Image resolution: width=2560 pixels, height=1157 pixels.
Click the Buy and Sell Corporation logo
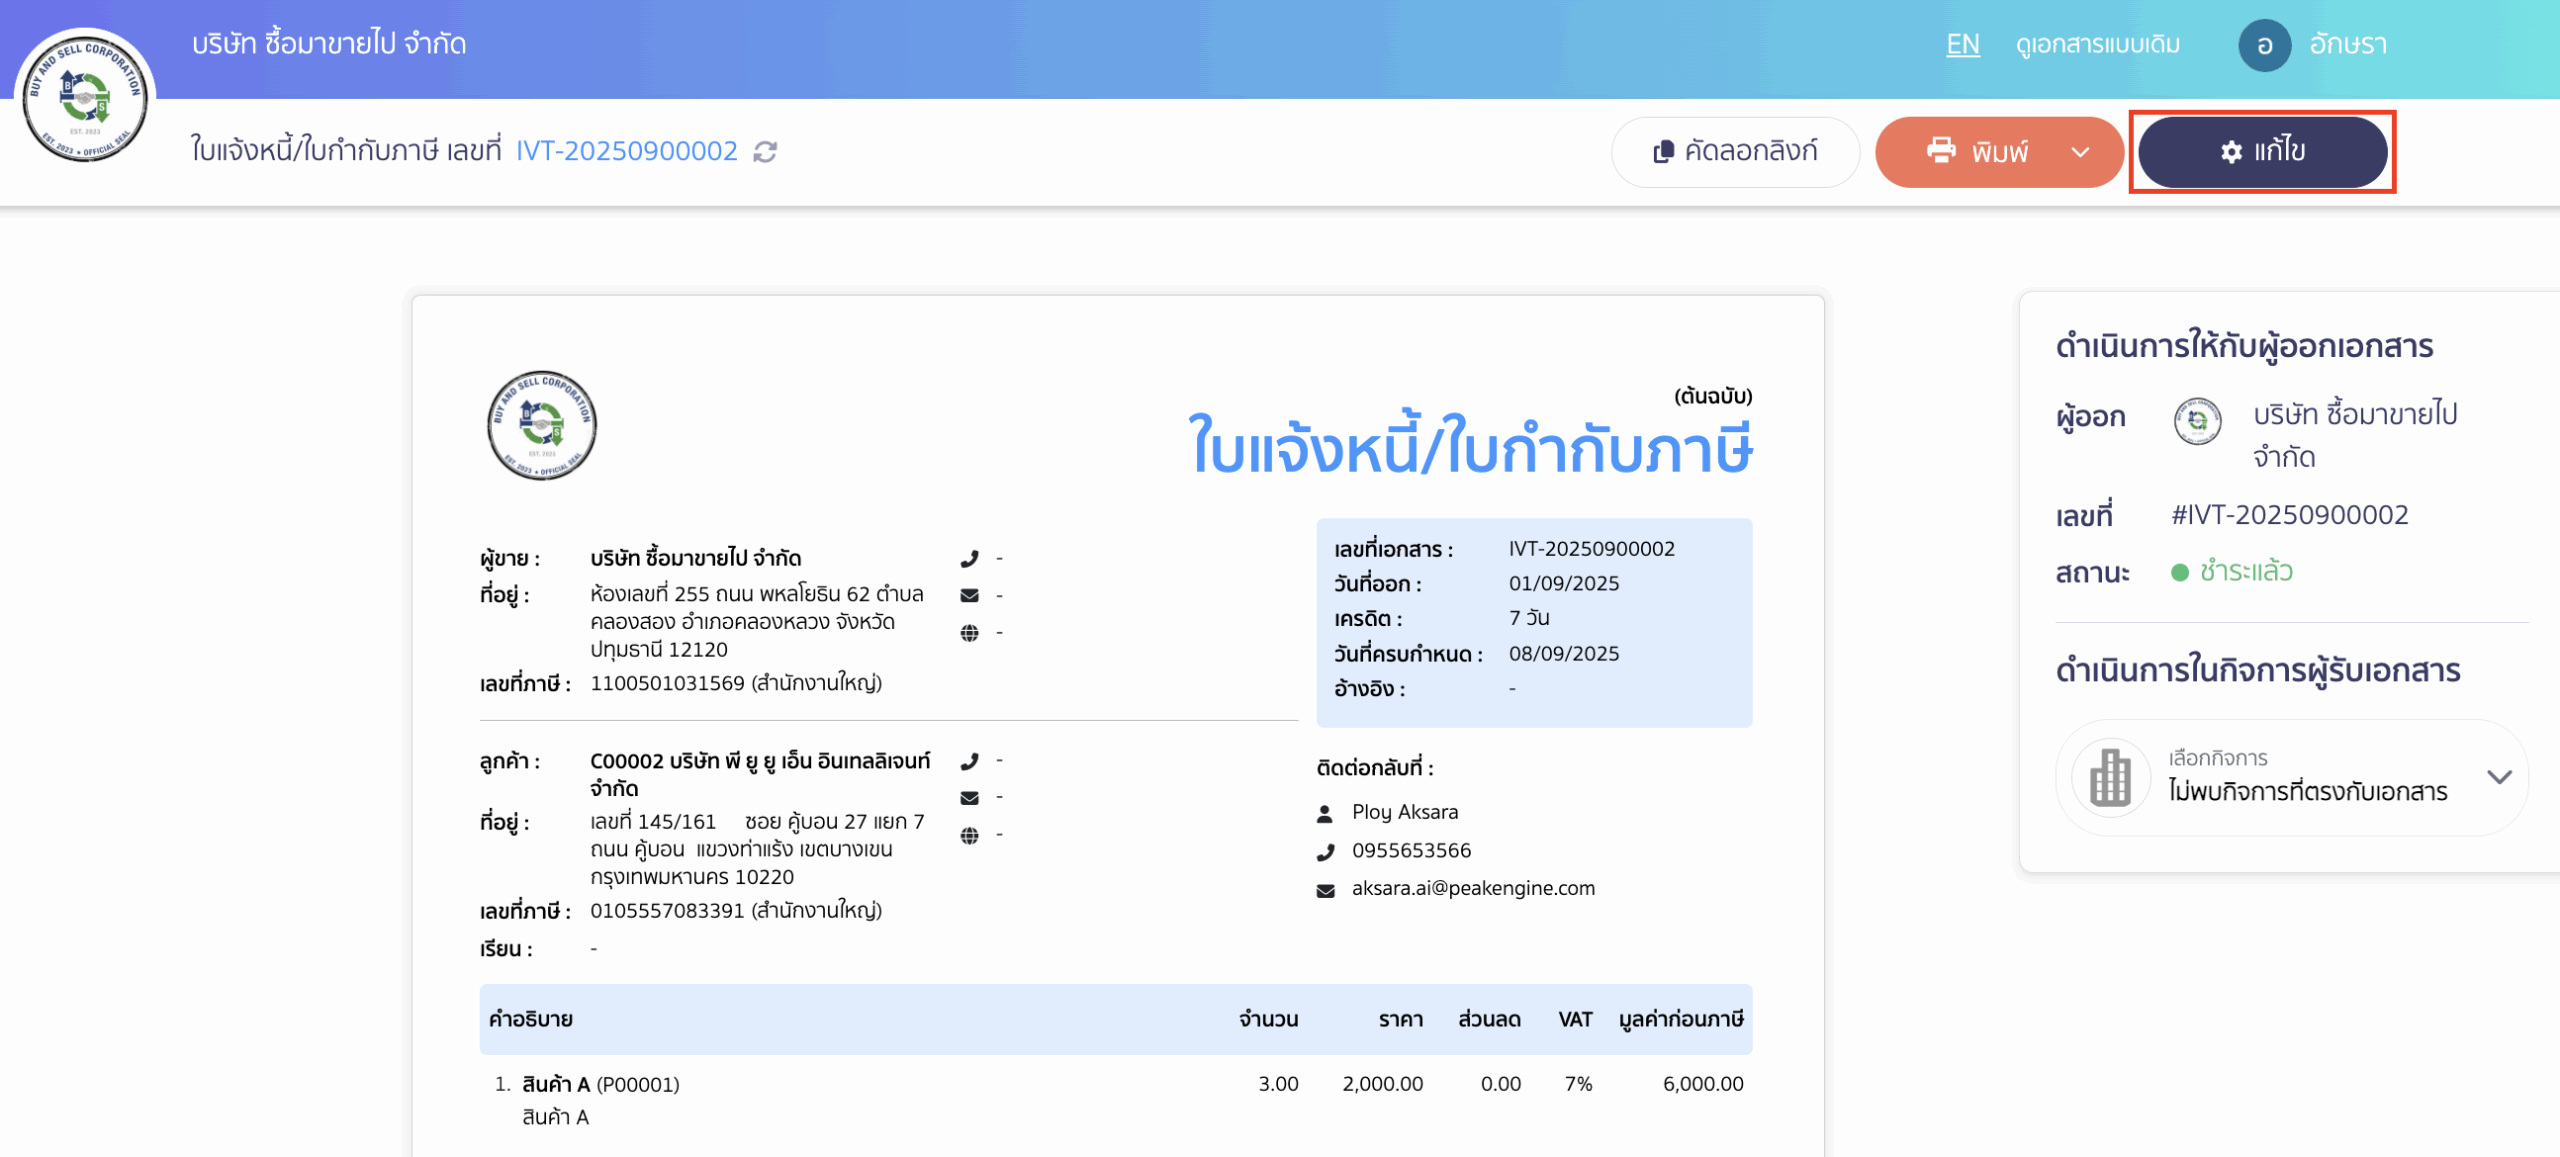pos(88,97)
